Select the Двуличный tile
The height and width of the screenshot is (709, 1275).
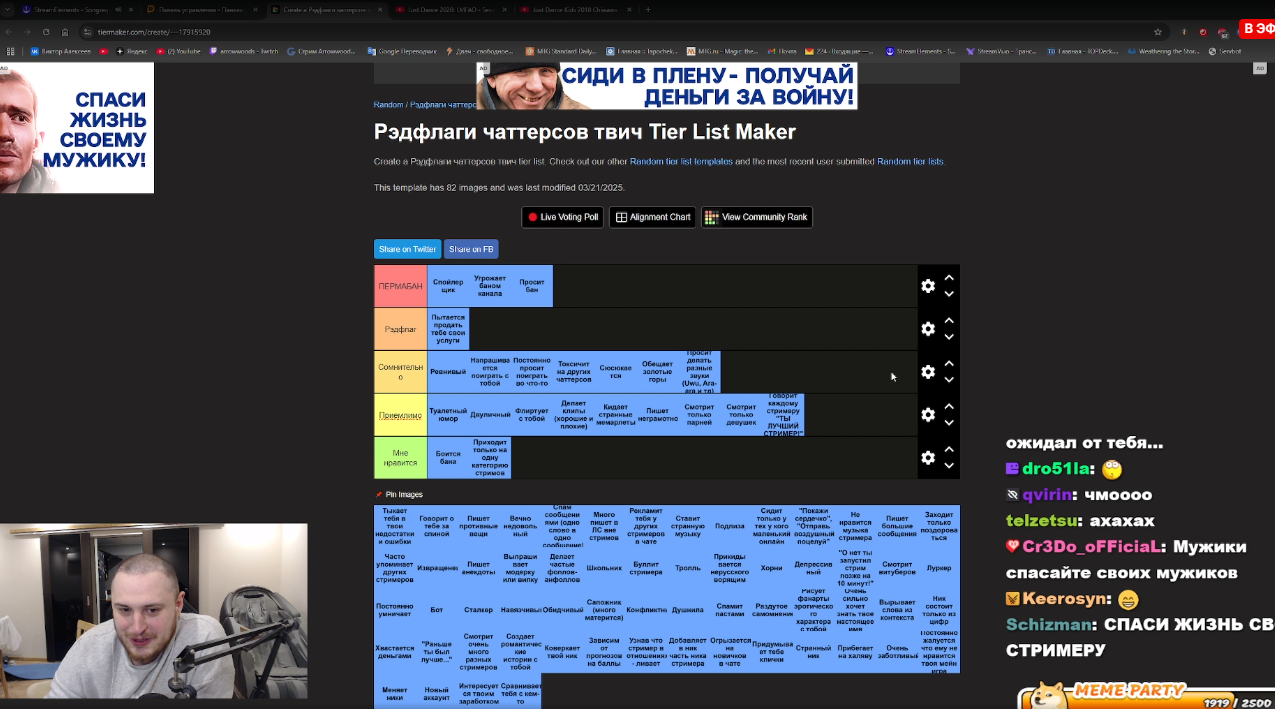point(490,414)
